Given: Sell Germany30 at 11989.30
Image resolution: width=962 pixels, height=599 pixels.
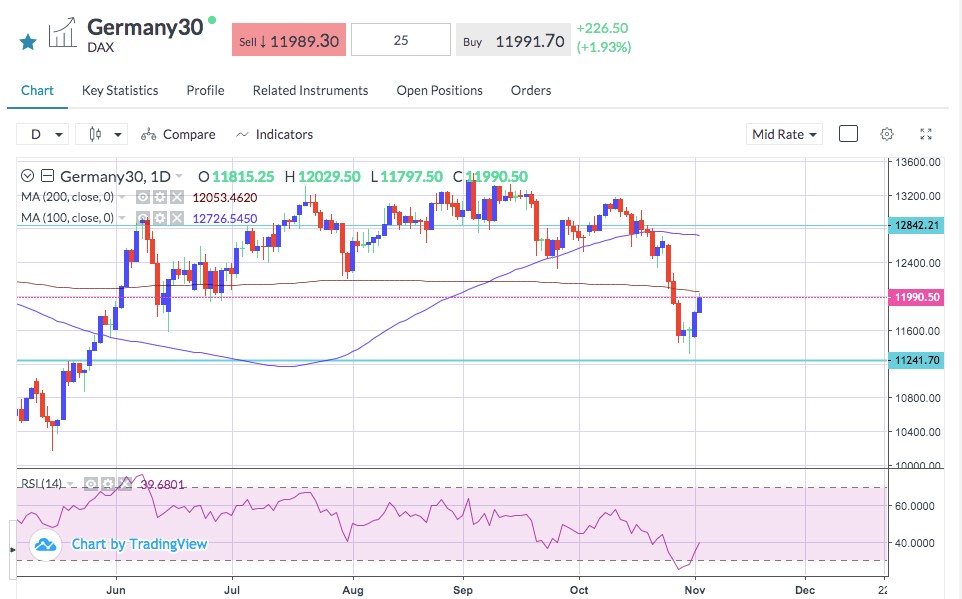Looking at the screenshot, I should coord(289,40).
